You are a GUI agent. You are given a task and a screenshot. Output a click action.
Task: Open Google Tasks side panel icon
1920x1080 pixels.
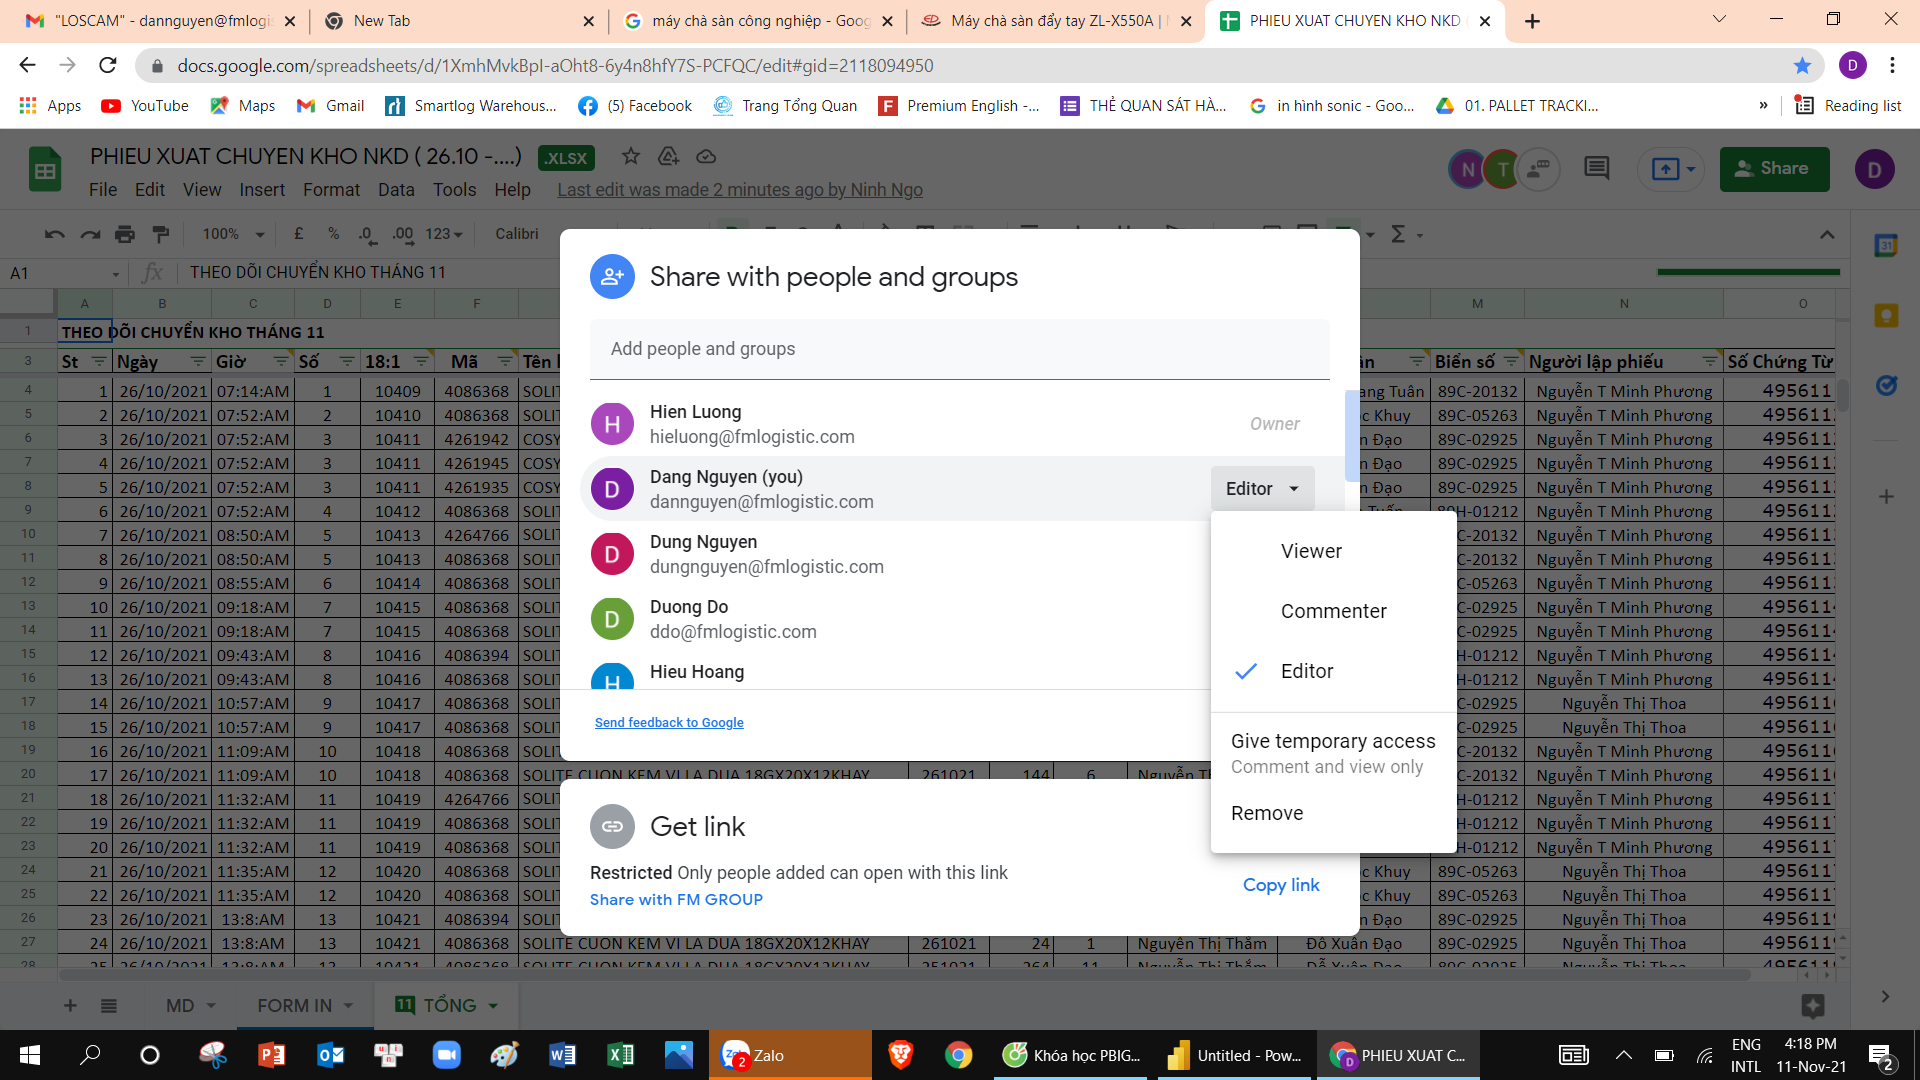1886,386
